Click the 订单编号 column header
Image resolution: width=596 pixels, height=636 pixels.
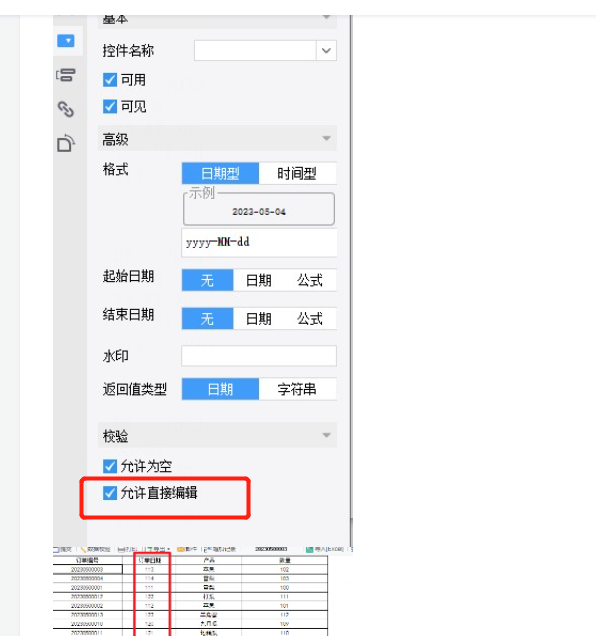[87, 560]
